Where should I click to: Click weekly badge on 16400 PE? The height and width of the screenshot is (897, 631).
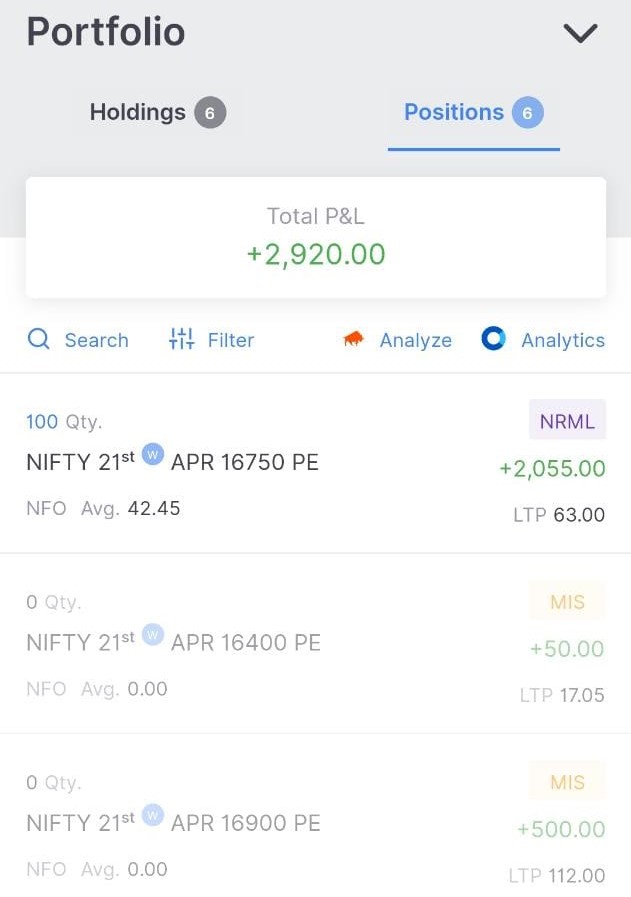pos(152,634)
